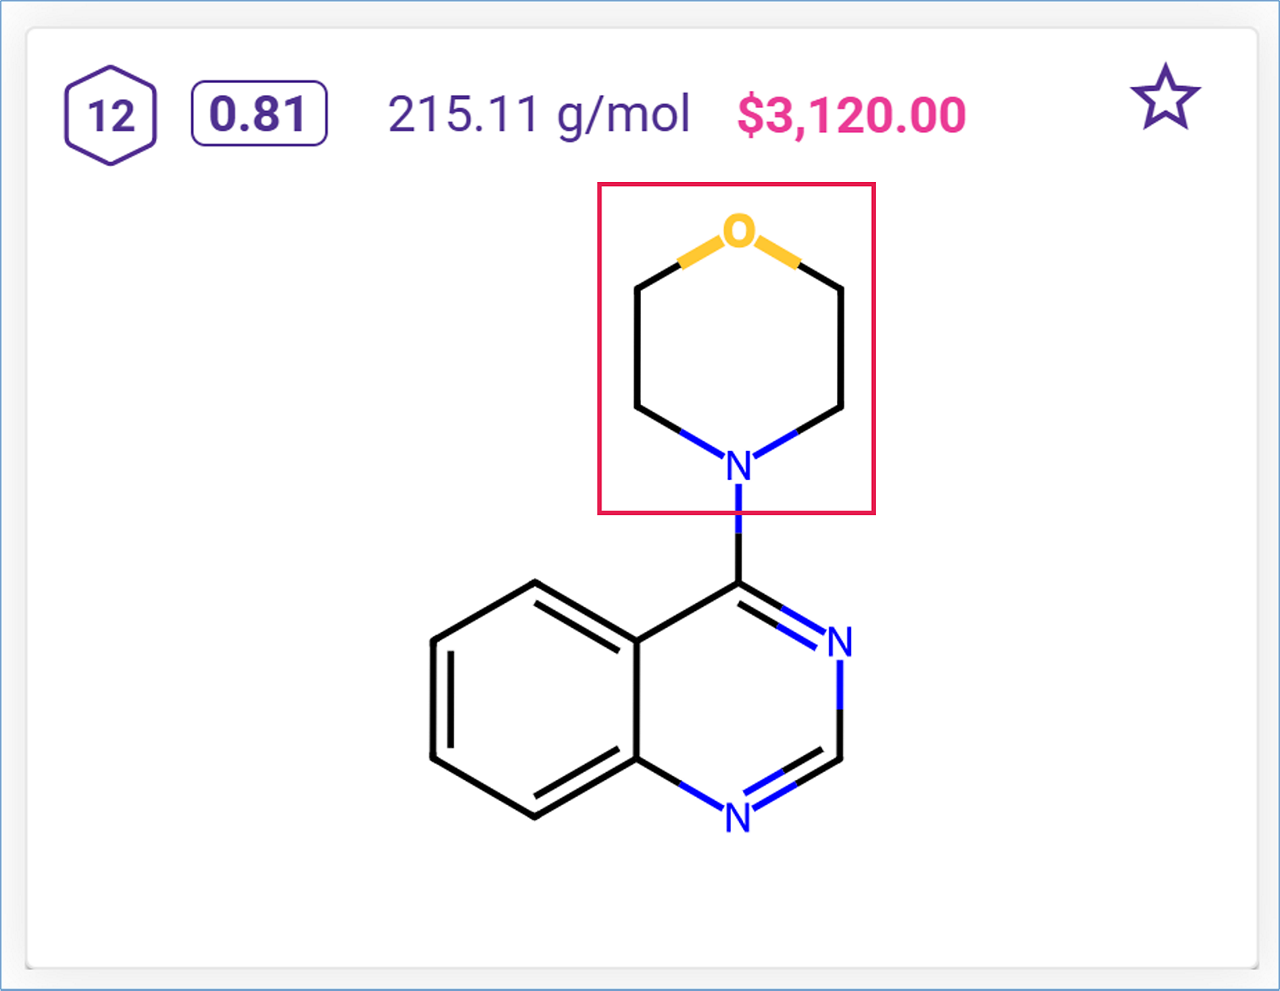The height and width of the screenshot is (991, 1280).
Task: Click inside the pyrimidine ring
Action: click(738, 700)
